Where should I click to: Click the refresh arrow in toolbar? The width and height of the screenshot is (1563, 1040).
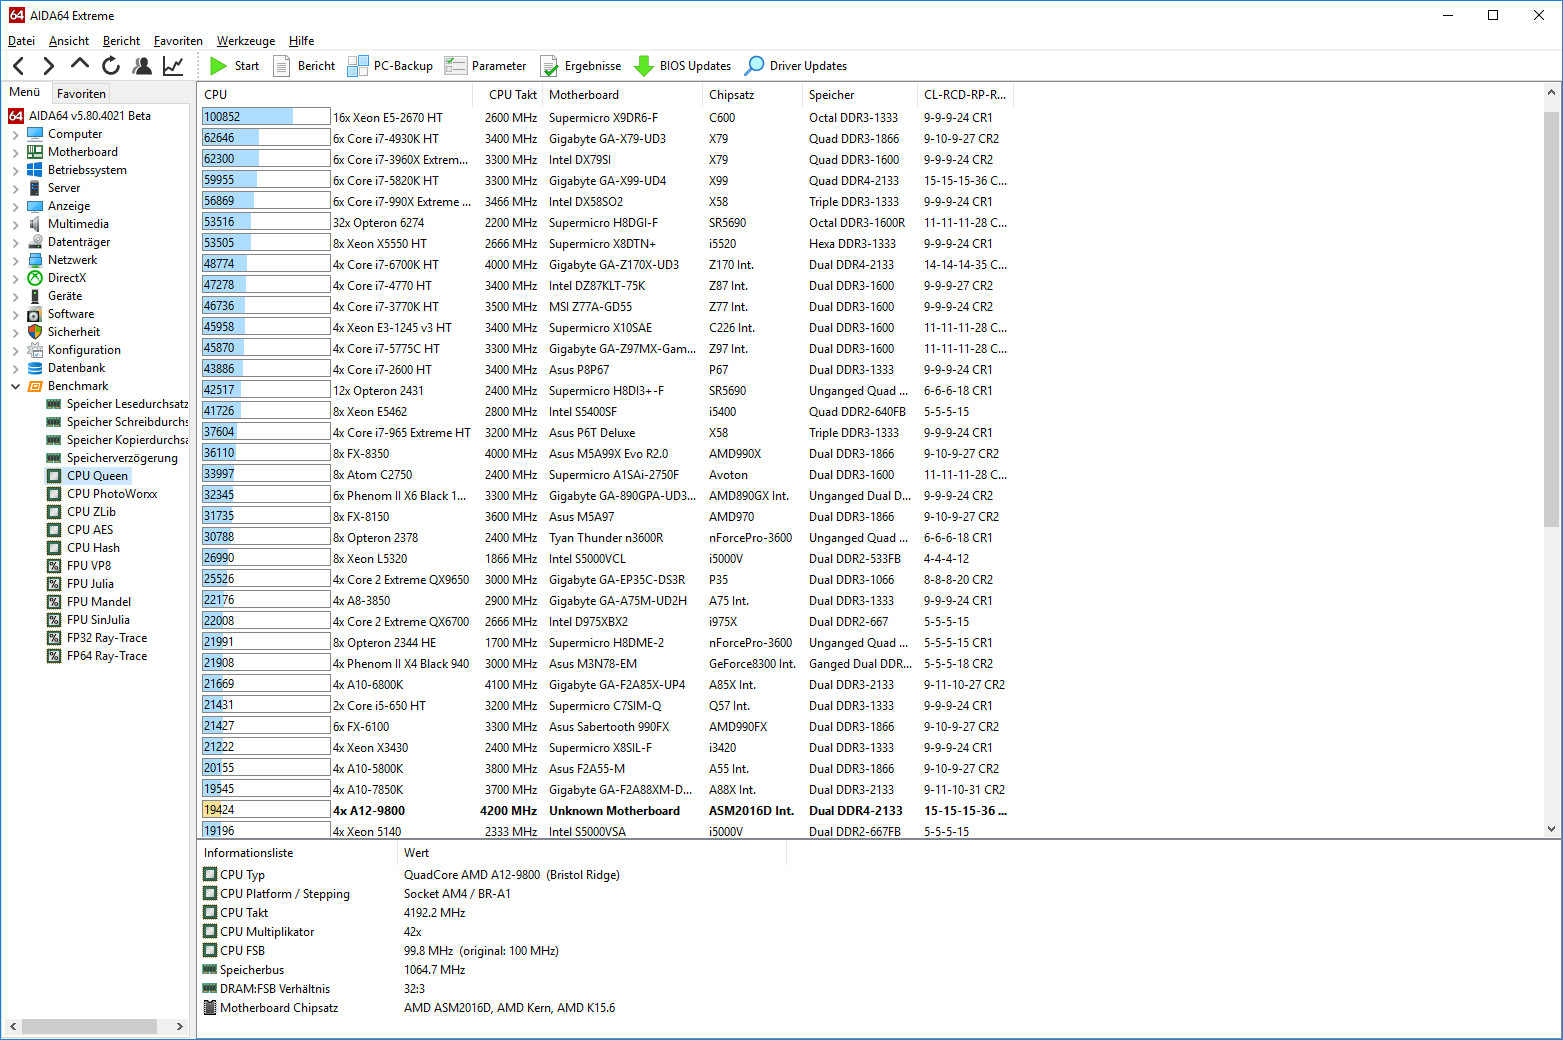[x=111, y=66]
